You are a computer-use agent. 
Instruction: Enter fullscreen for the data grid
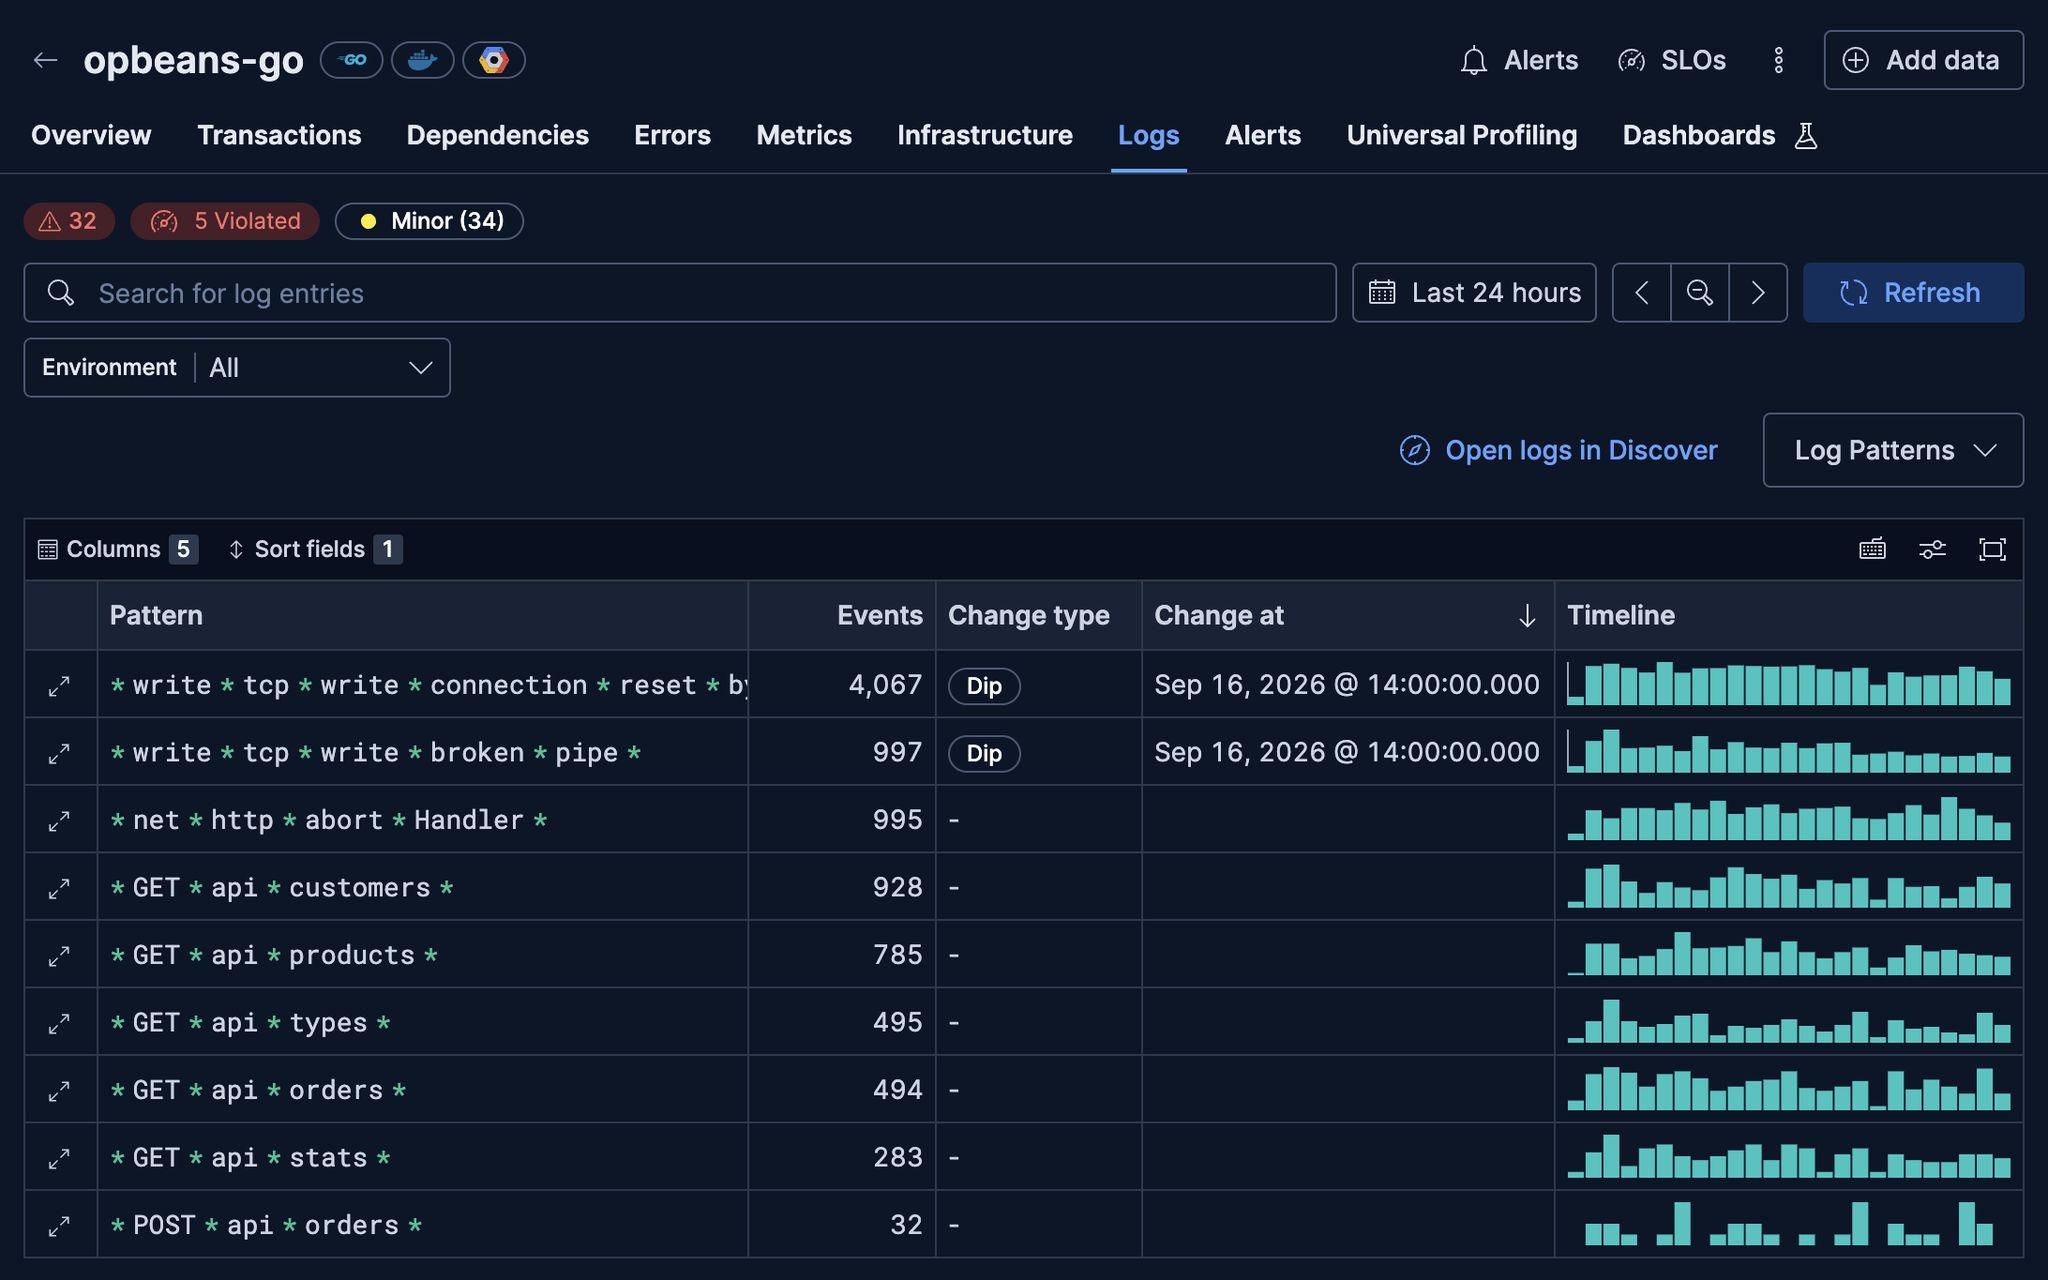(1992, 549)
